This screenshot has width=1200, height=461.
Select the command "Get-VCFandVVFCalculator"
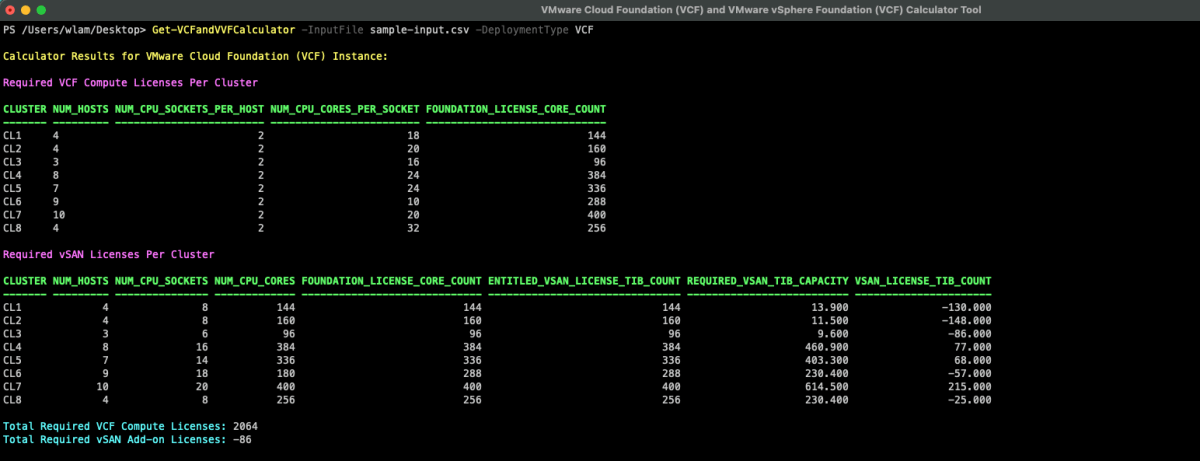tap(223, 29)
